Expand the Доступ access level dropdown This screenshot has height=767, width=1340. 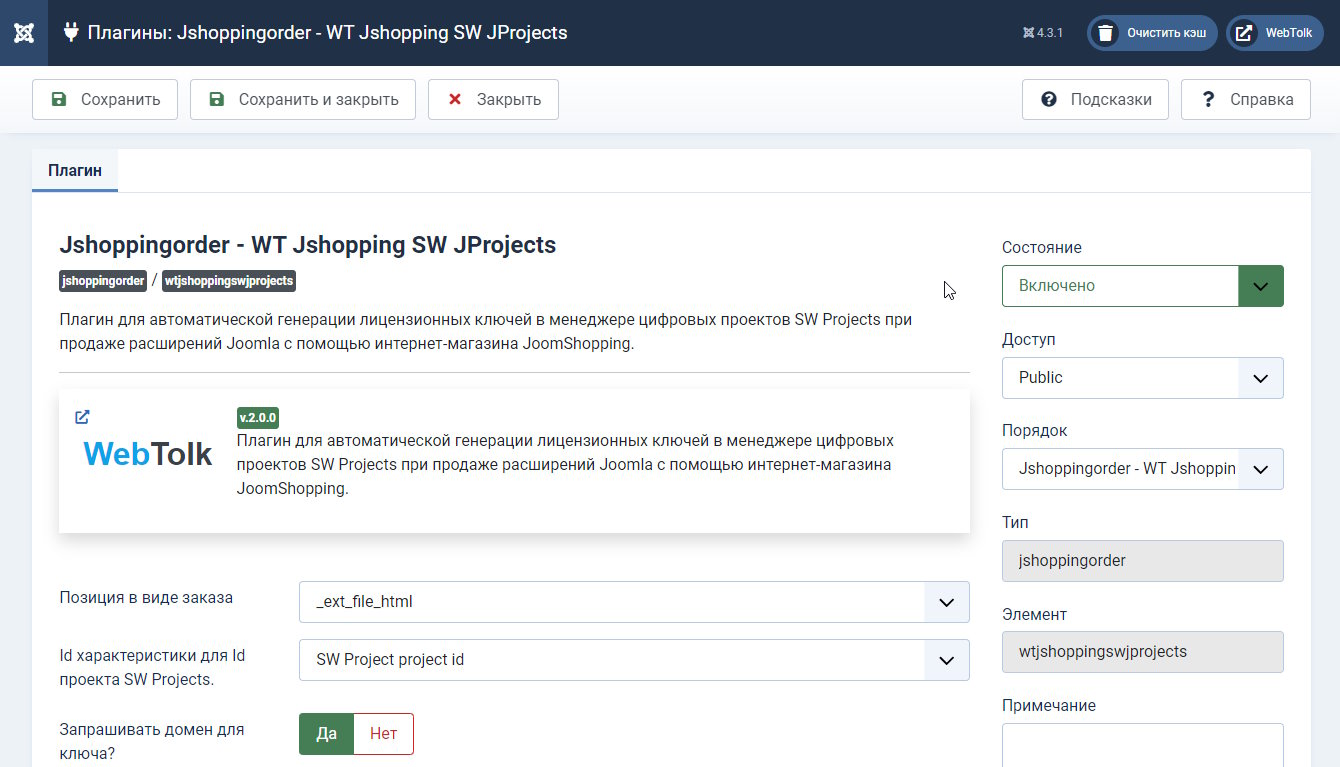click(x=1142, y=378)
